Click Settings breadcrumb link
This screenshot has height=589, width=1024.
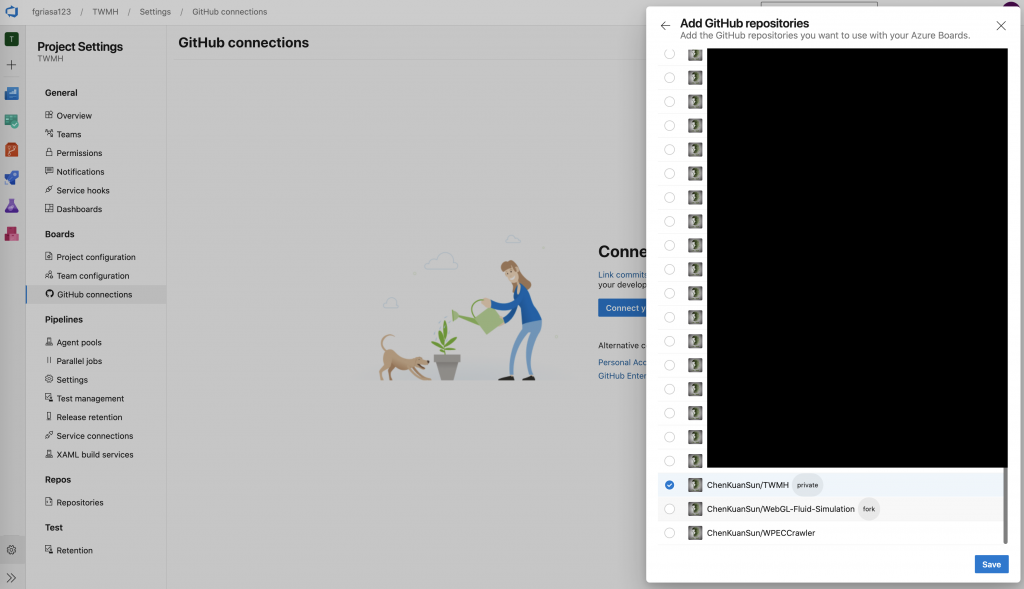(x=155, y=12)
